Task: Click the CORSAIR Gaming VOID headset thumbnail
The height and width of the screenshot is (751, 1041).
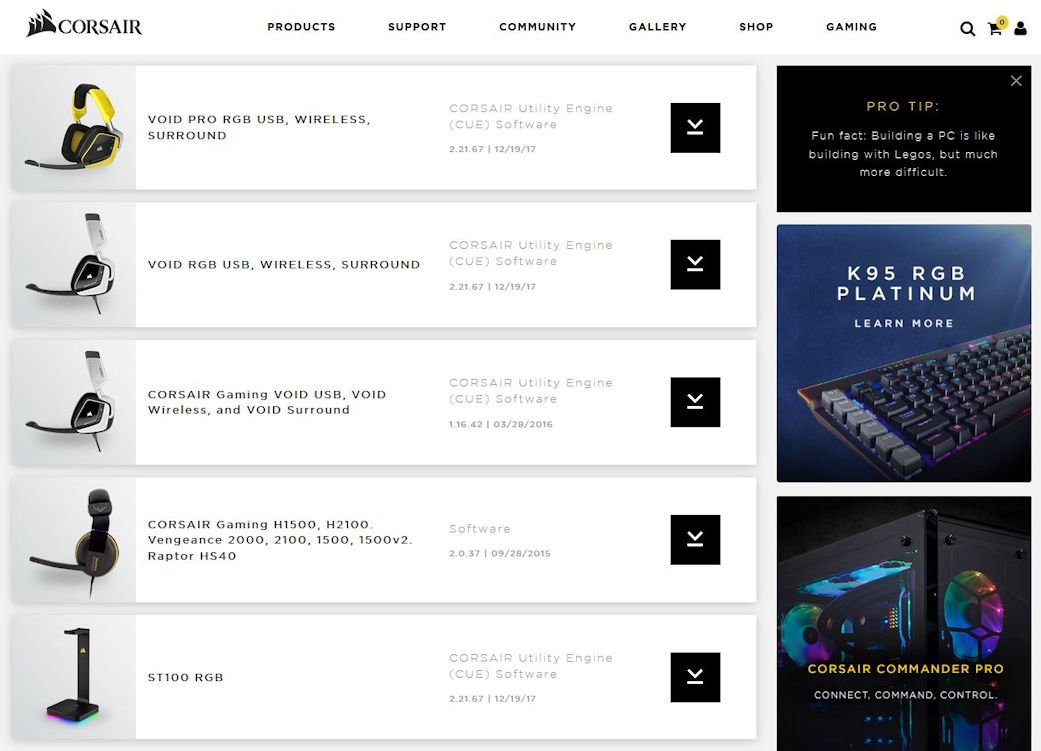Action: [74, 402]
